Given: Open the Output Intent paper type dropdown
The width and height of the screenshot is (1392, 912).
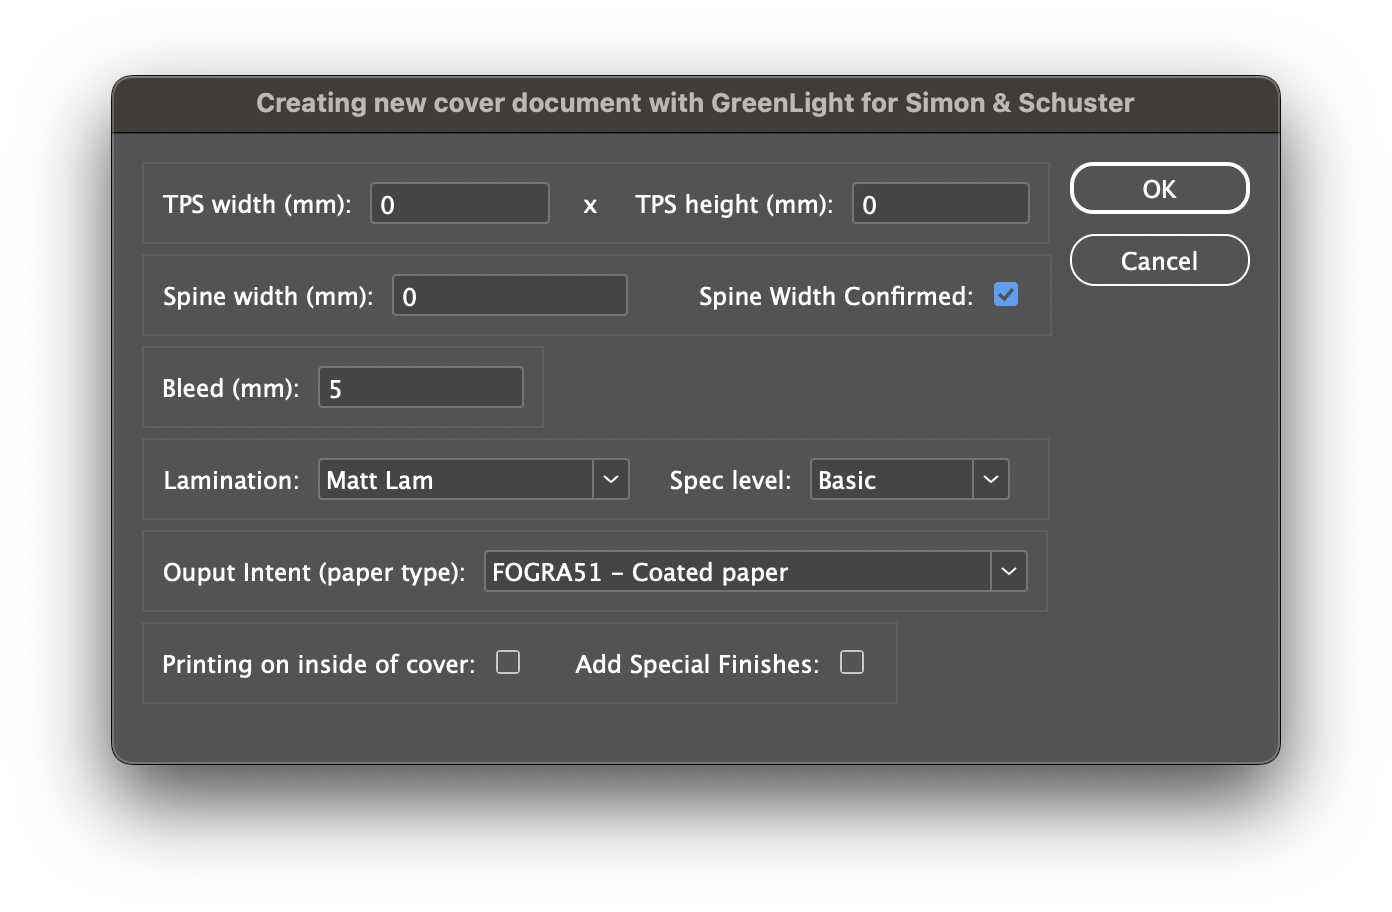Looking at the screenshot, I should [x=756, y=572].
